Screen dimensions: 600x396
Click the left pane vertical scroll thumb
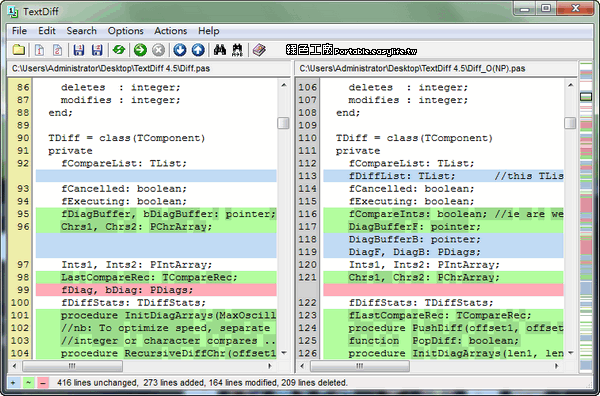[283, 123]
